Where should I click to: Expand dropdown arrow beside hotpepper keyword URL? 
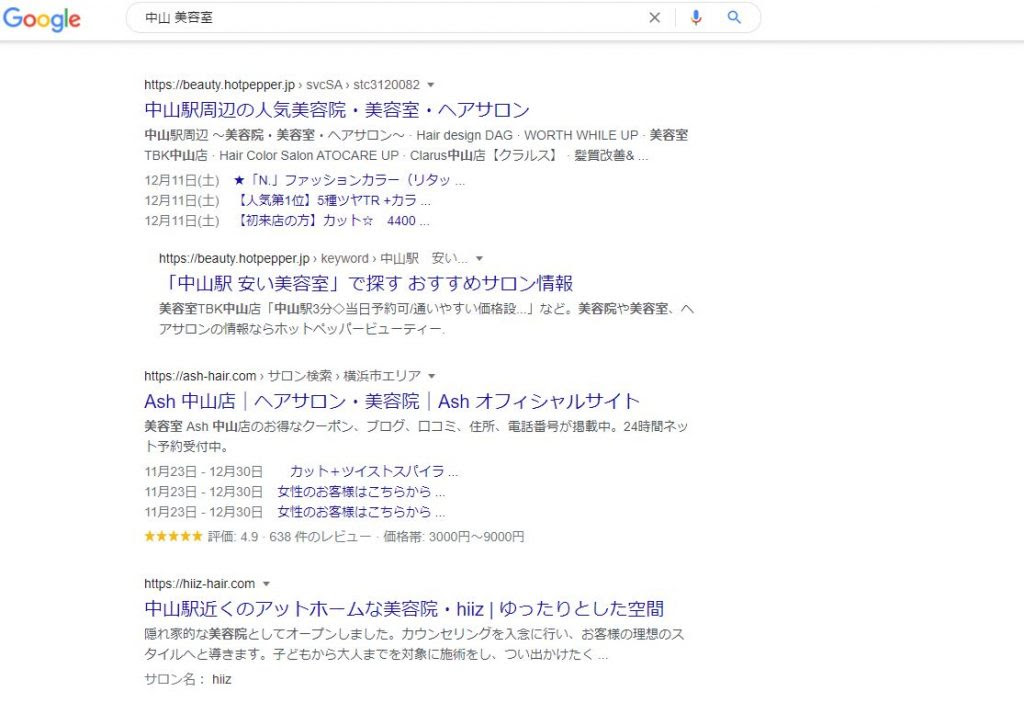(x=479, y=259)
